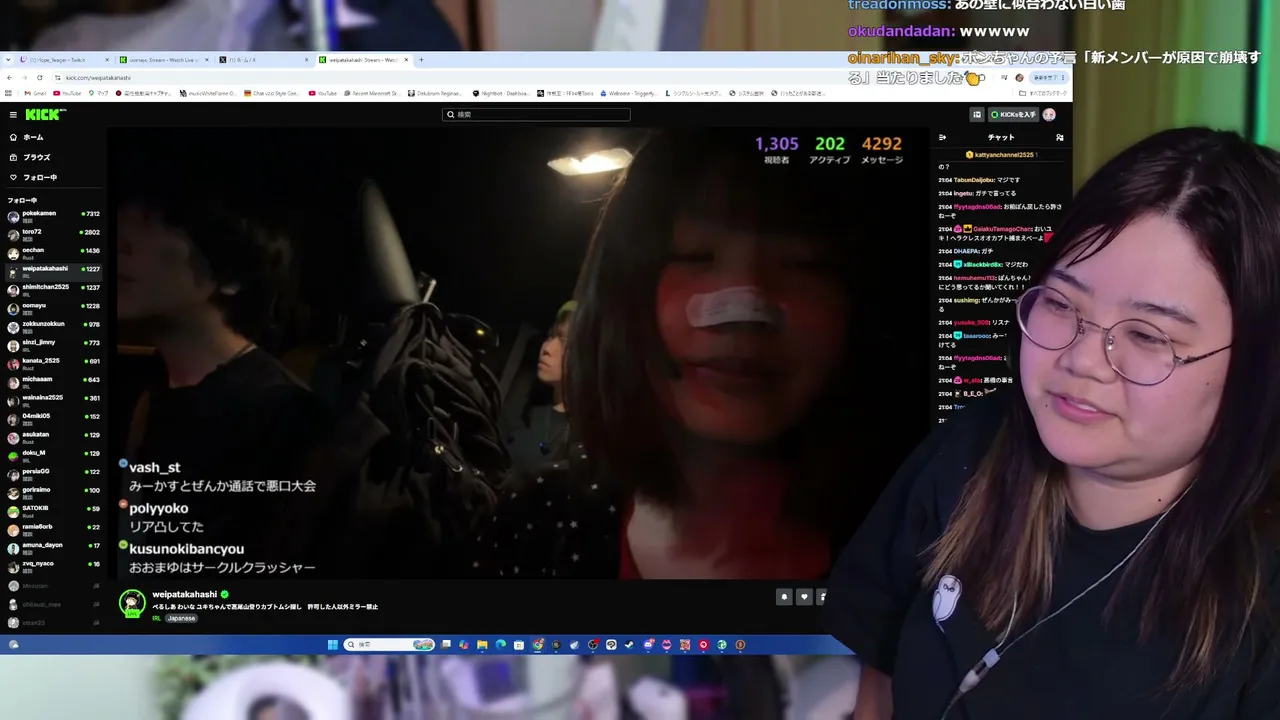1280x720 pixels.
Task: Reload the page with the refresh icon
Action: tap(40, 78)
